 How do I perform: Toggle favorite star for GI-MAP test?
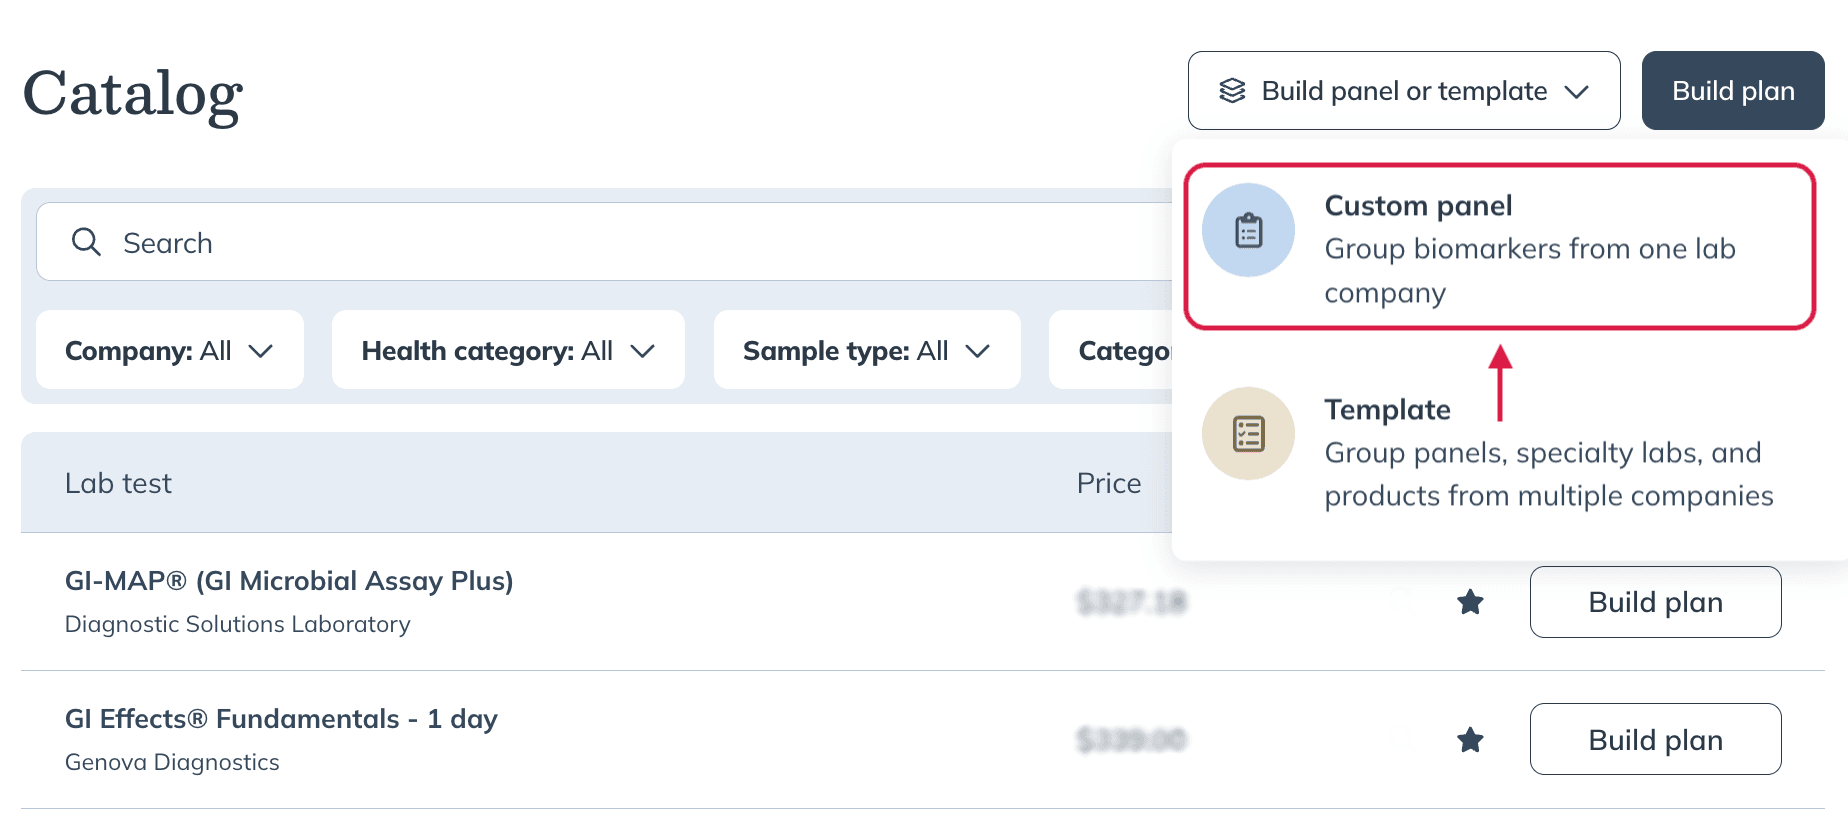tap(1470, 602)
